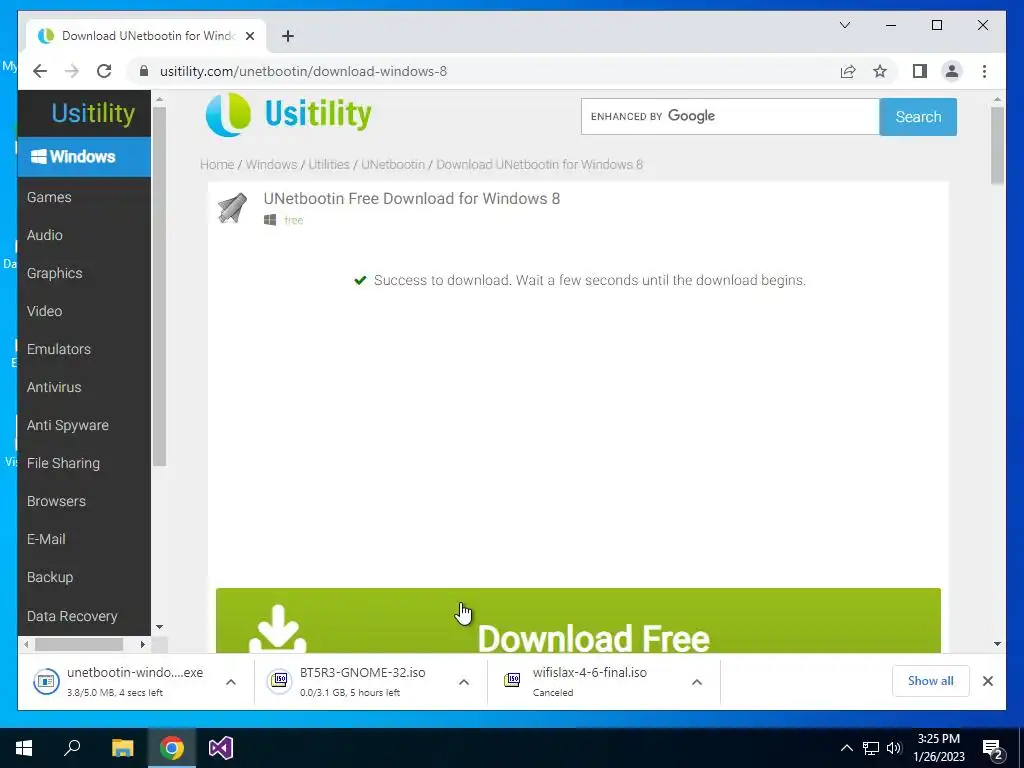Show hidden system tray icons
1024x768 pixels.
coord(846,748)
